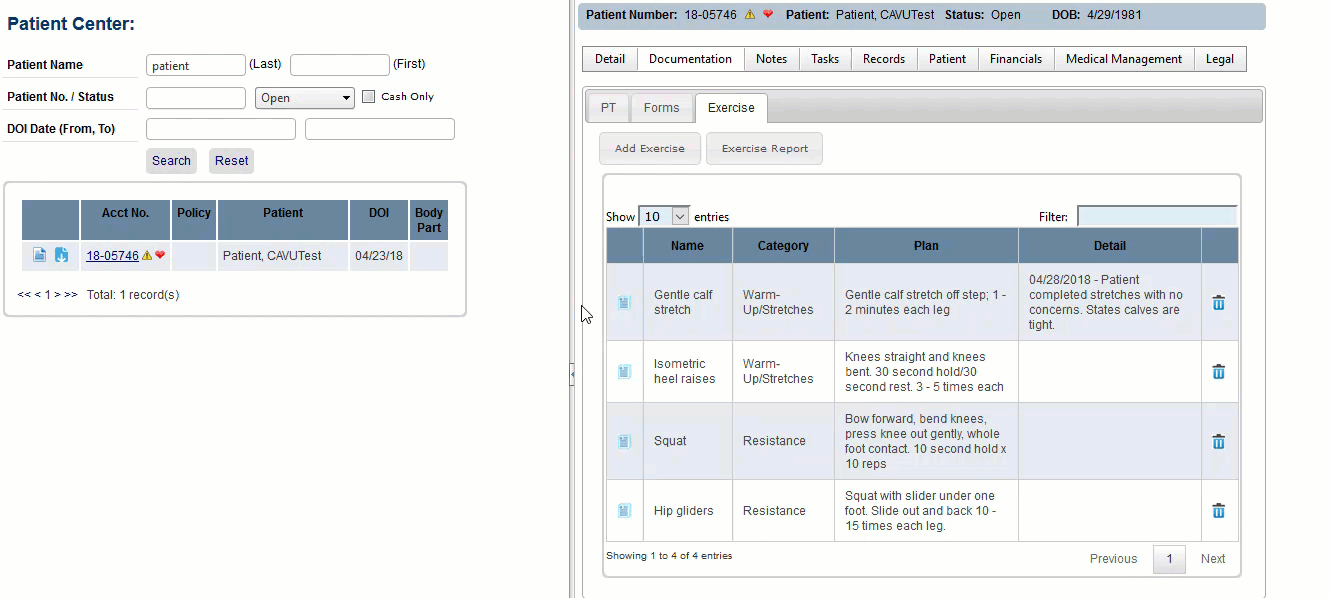Click the red heart icon in the Acct No. cell
Image resolution: width=1330 pixels, height=598 pixels.
(x=160, y=255)
